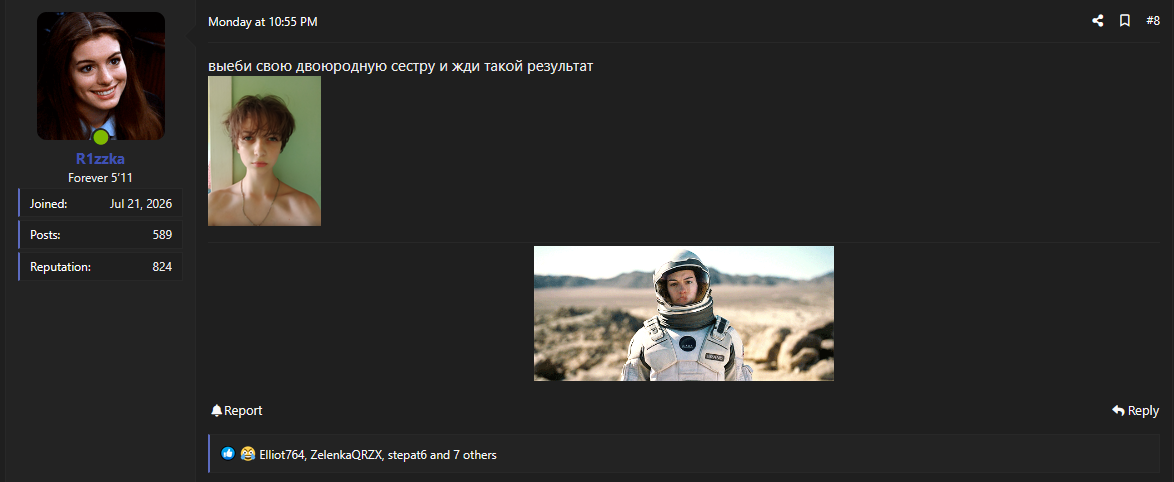Click the 'Joined:' label
The height and width of the screenshot is (482, 1174).
click(x=49, y=204)
